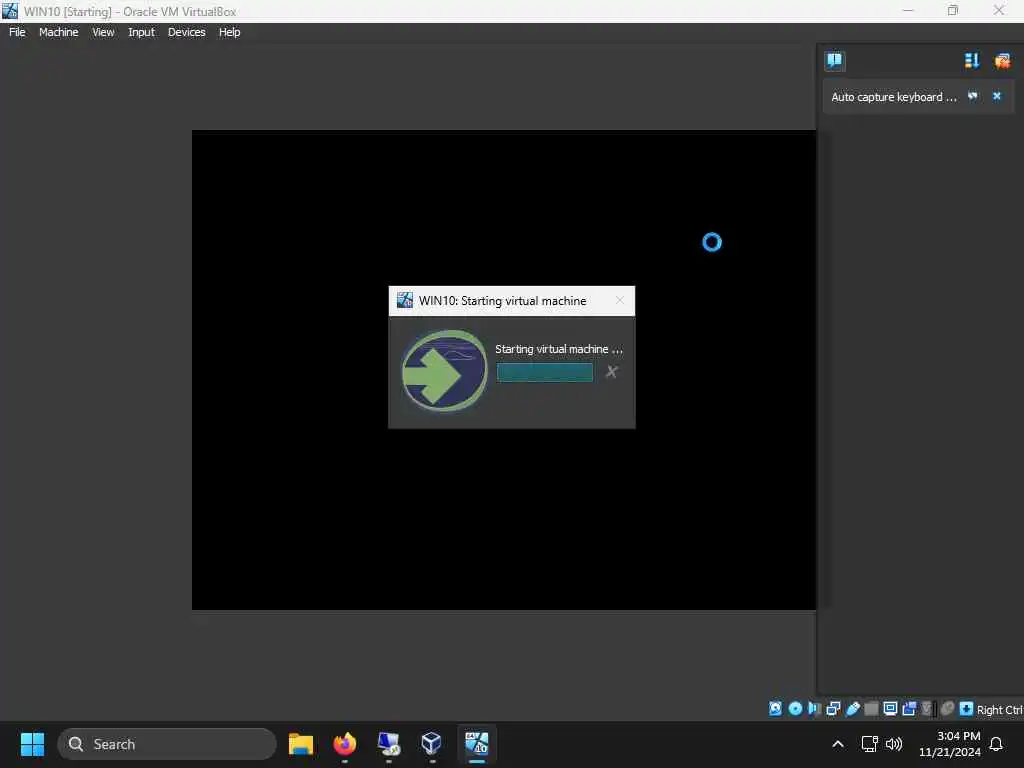This screenshot has width=1024, height=768.
Task: Delete finished notifications in notification center
Action: point(1002,61)
